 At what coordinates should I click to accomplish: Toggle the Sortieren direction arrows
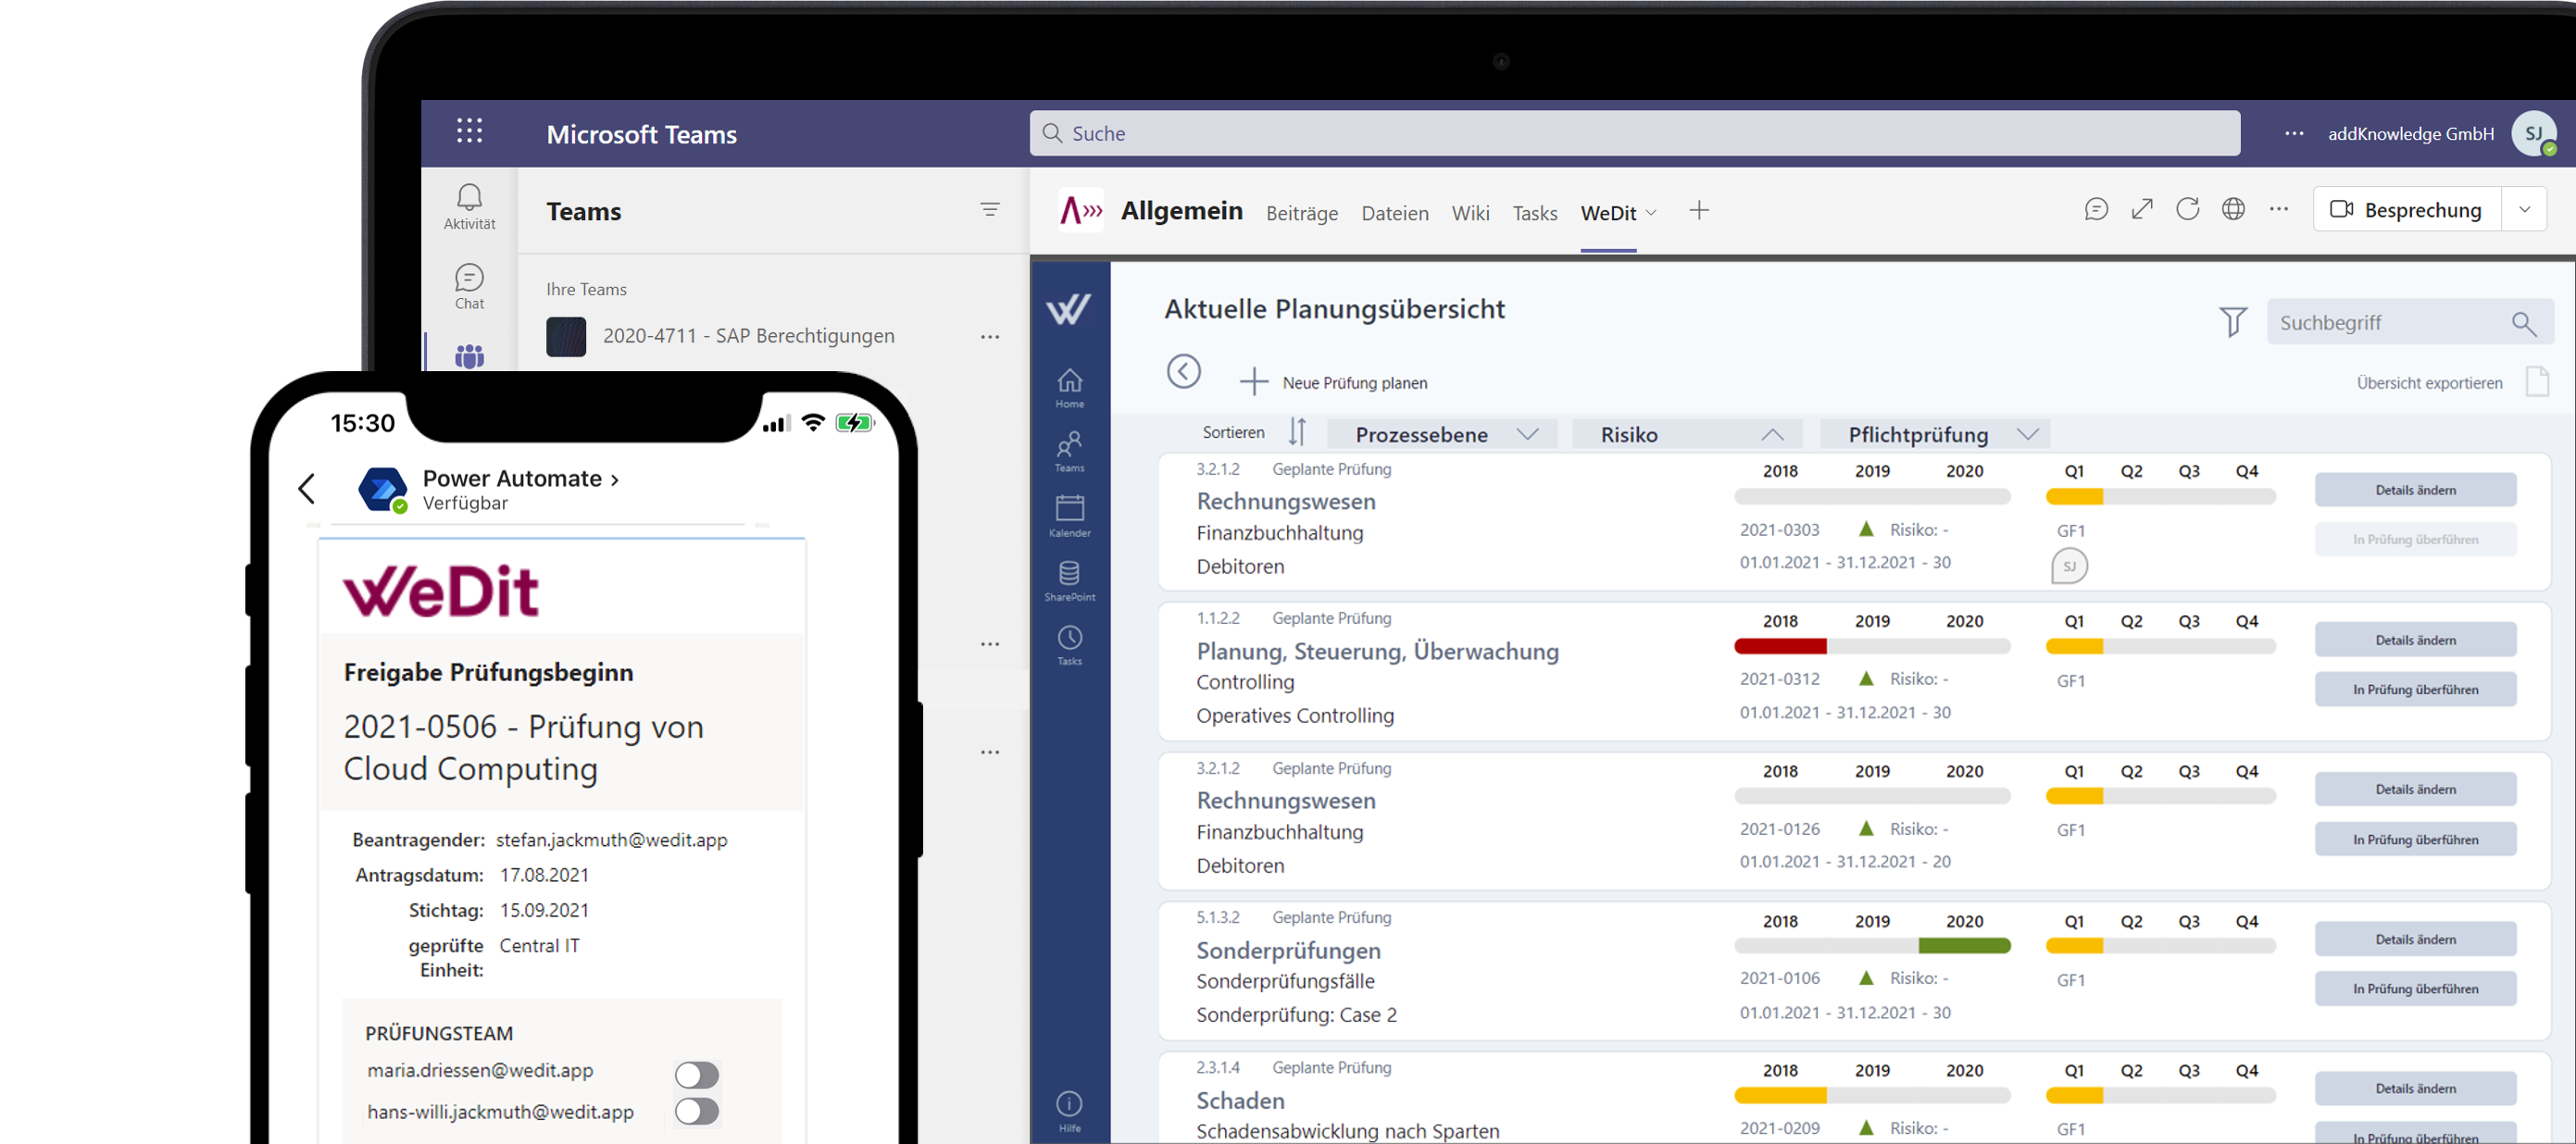point(1297,432)
